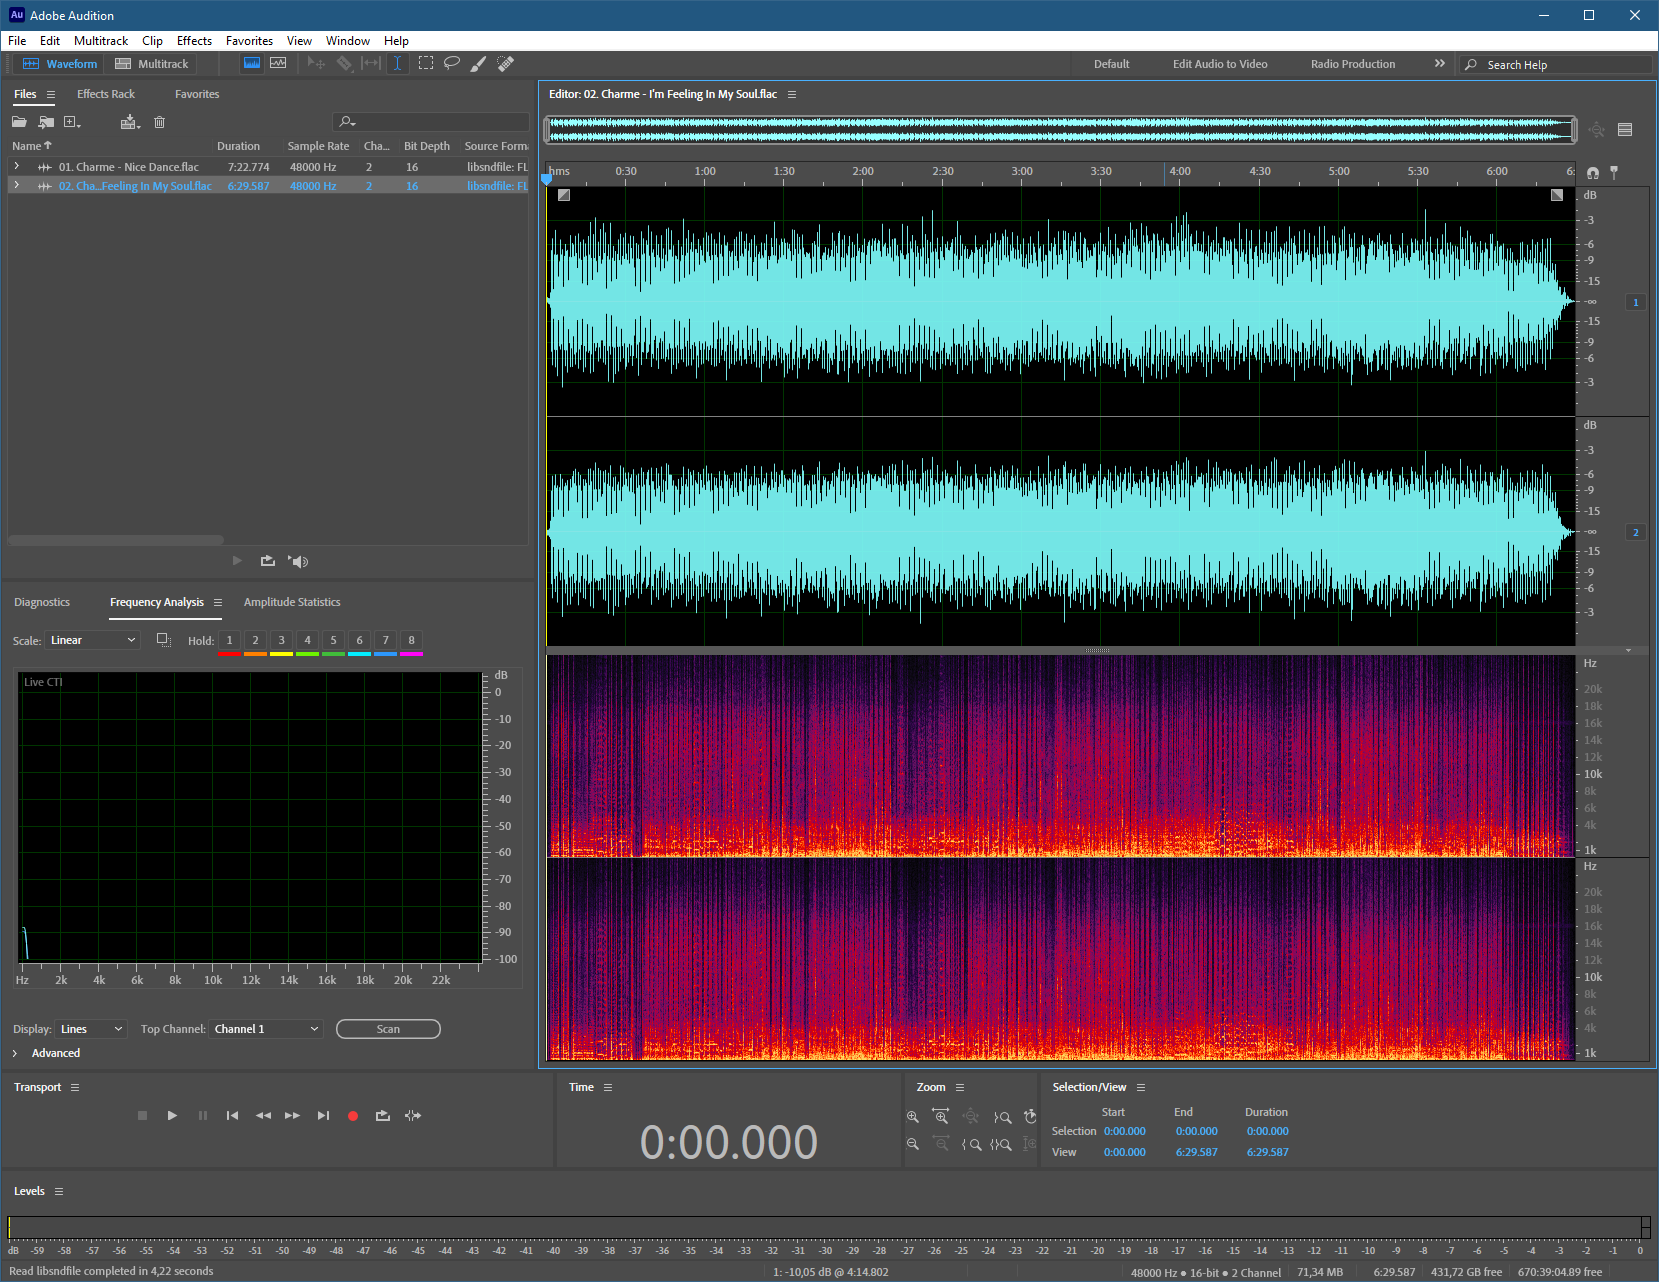This screenshot has height=1282, width=1659.
Task: Select the Default workspace
Action: coord(1111,64)
